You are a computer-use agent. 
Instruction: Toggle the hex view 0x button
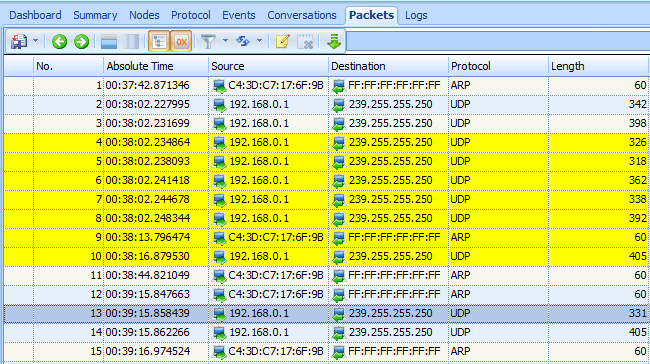(181, 41)
